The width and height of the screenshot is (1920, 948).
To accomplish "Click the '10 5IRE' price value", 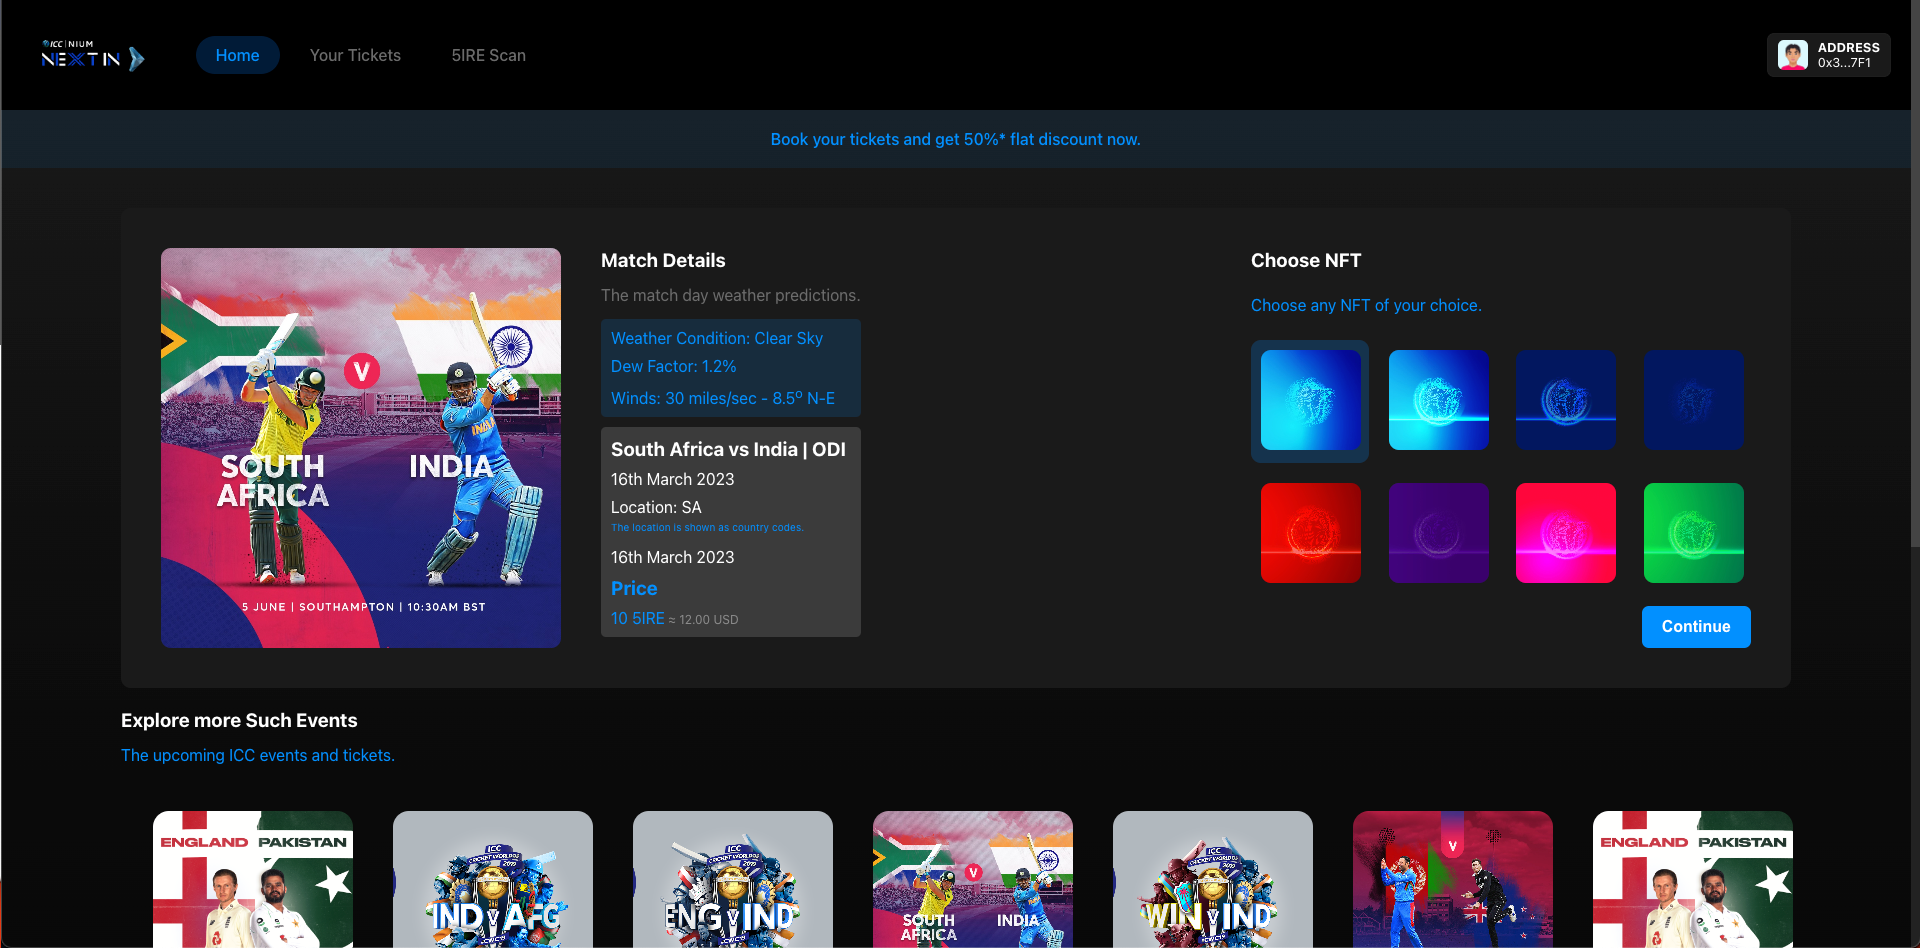I will (x=637, y=619).
